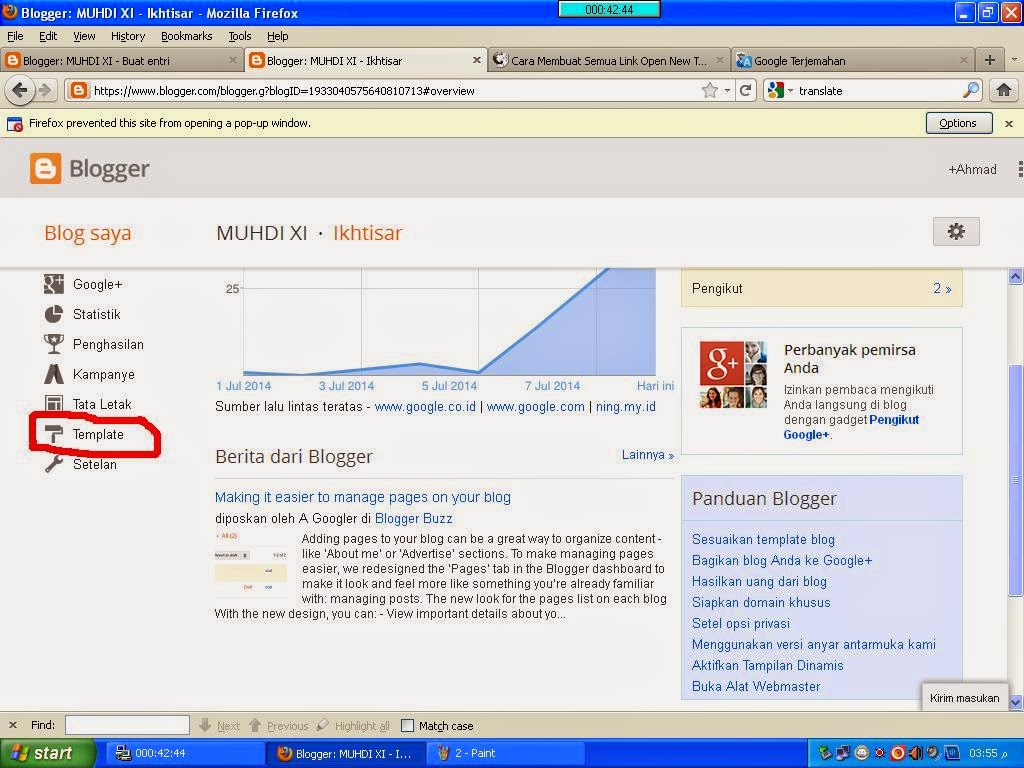Go to browser home icon
The image size is (1024, 768).
tap(1004, 90)
